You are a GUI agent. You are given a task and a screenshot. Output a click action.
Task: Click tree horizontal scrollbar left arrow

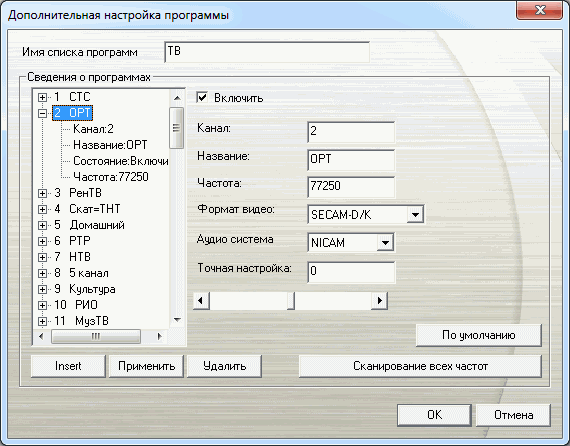[x=41, y=337]
